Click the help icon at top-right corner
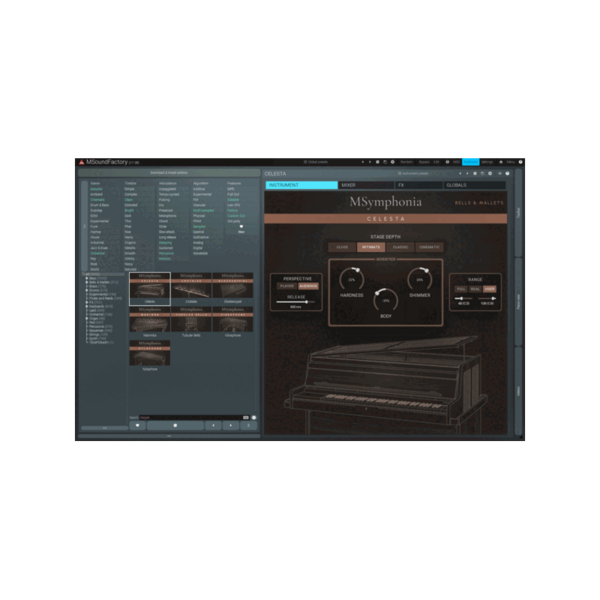The image size is (600, 600). [520, 162]
